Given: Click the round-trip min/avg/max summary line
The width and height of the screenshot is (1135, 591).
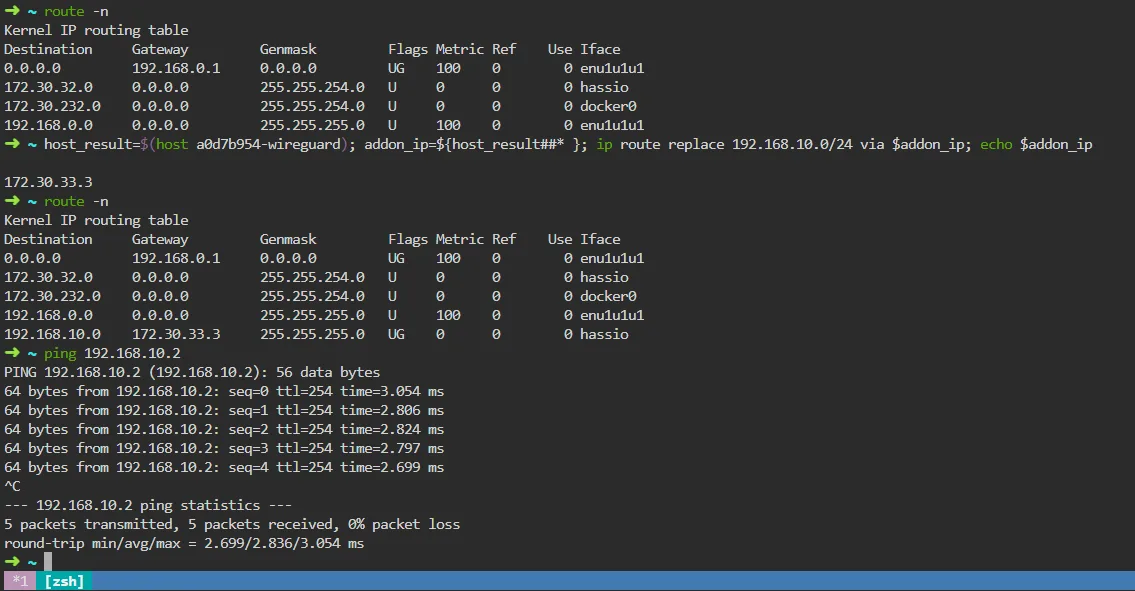Looking at the screenshot, I should 184,543.
